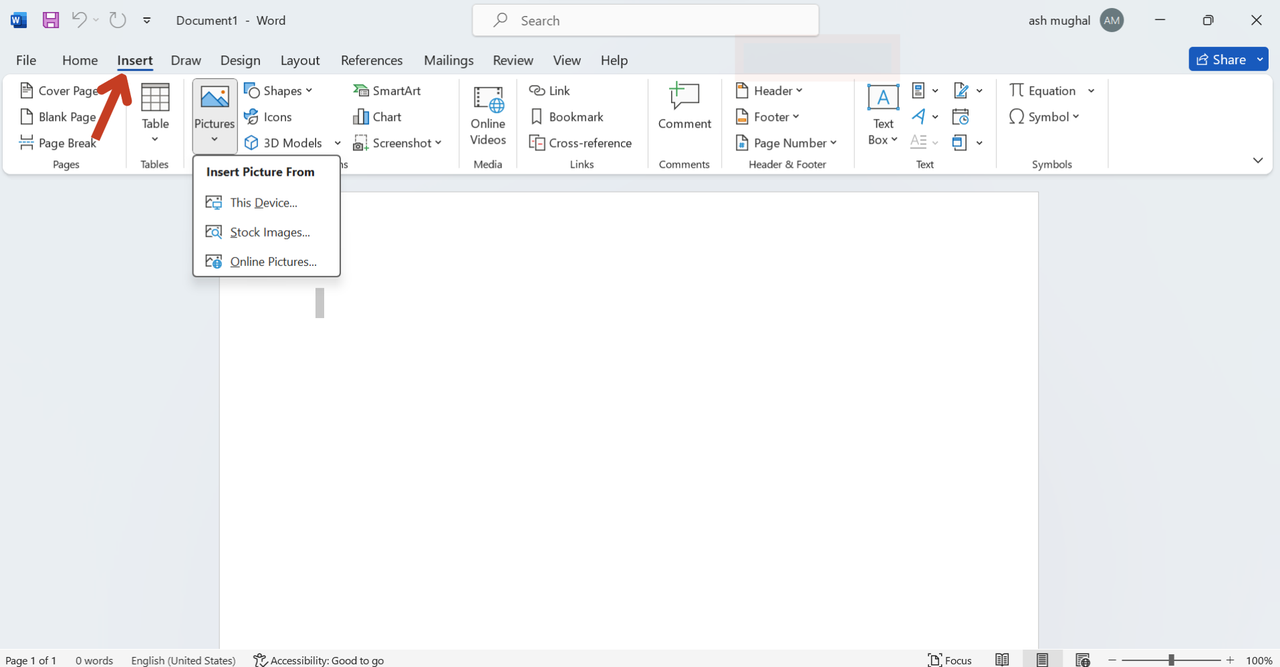Click the Text Box button
Viewport: 1280px width, 667px height.
pos(883,116)
